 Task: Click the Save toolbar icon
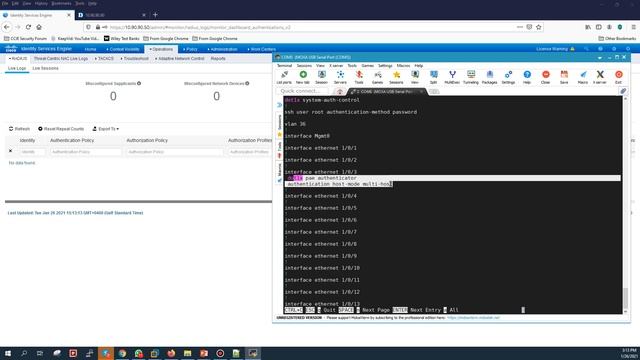point(564,77)
